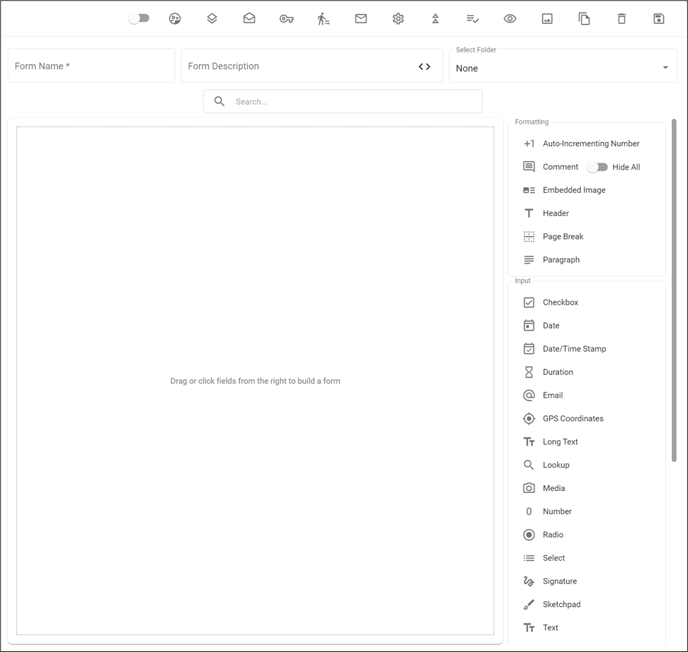Click the Lookup magnifier icon

click(x=529, y=465)
